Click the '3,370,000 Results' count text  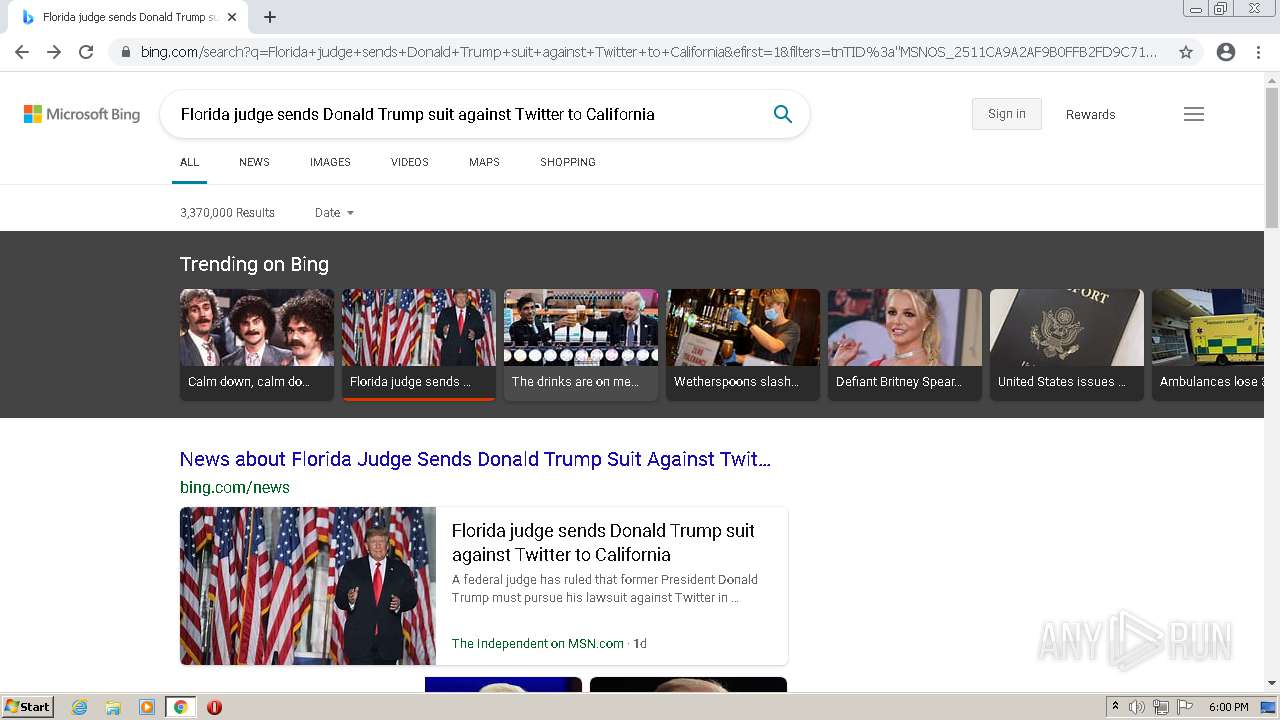click(227, 213)
